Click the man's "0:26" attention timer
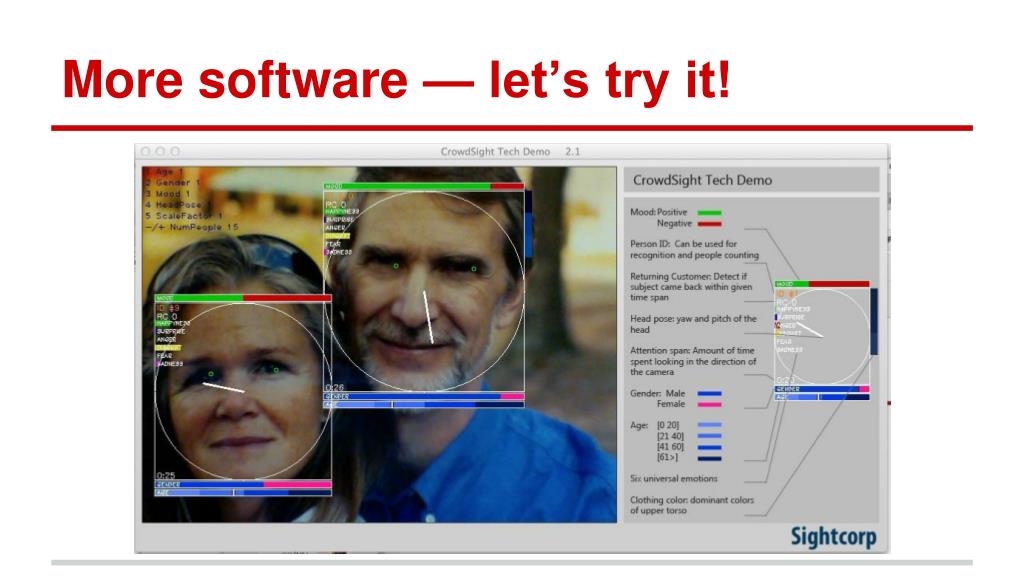The image size is (1024, 576). point(334,388)
